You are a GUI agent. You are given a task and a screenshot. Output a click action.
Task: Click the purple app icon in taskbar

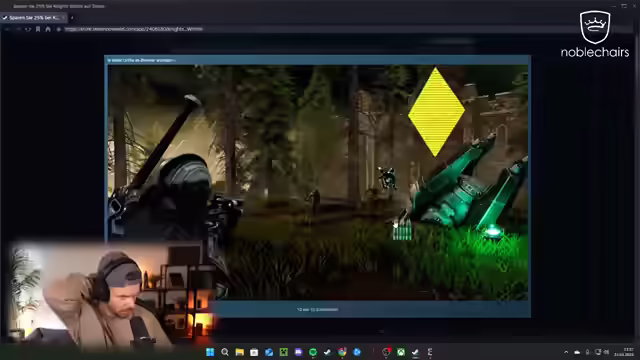point(298,352)
